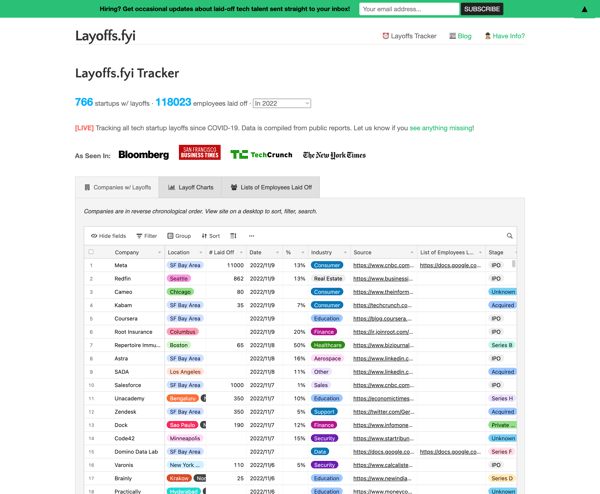Click The New York Times logo
This screenshot has width=600, height=494.
[x=334, y=155]
